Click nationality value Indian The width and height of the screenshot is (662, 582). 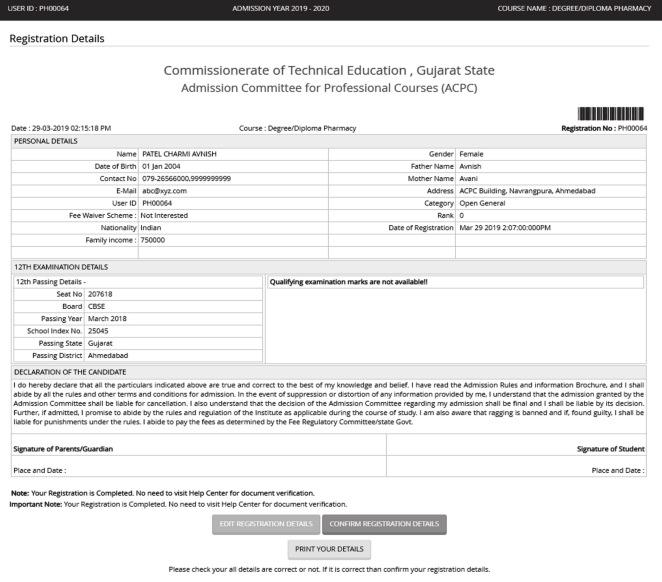pyautogui.click(x=151, y=227)
